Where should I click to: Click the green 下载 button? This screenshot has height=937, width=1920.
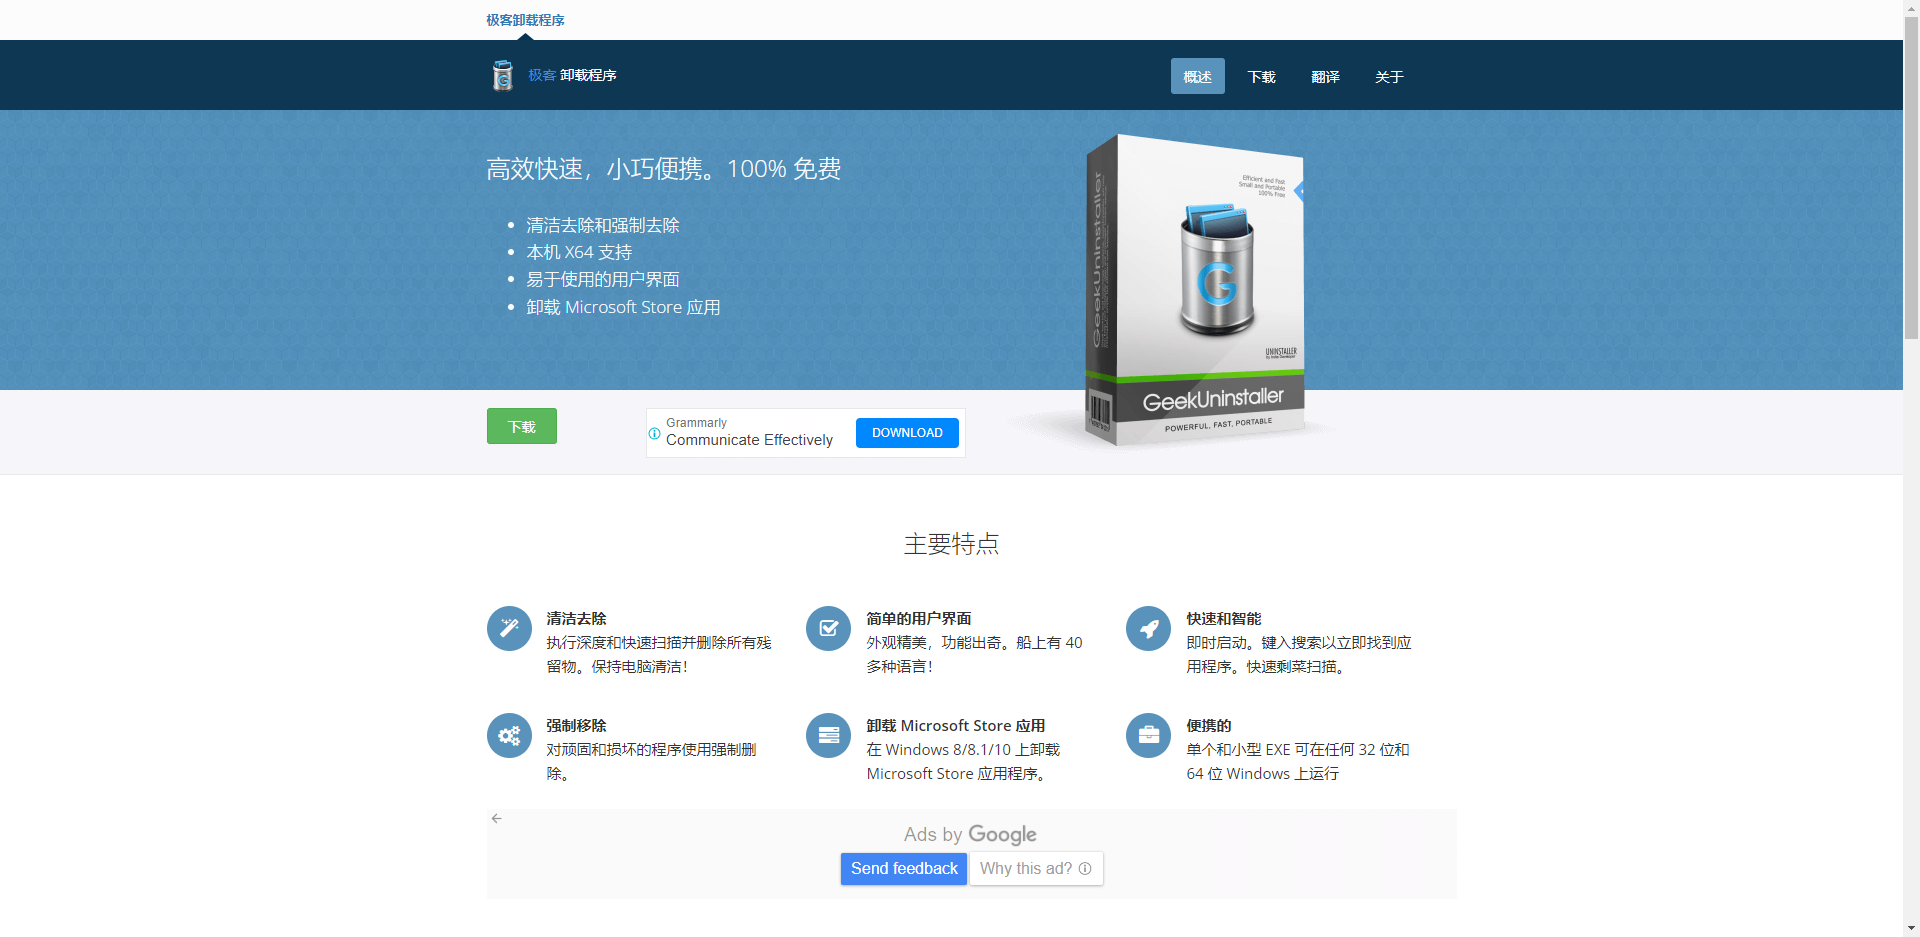522,426
